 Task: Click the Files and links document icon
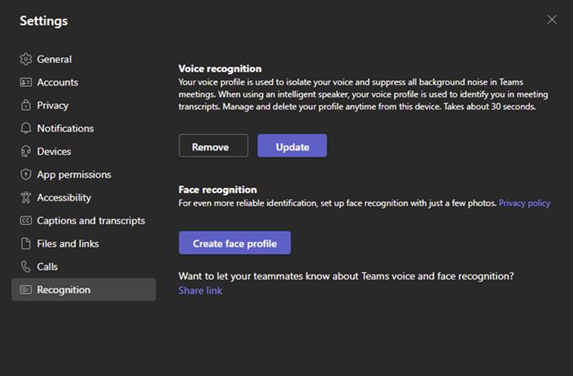point(26,243)
